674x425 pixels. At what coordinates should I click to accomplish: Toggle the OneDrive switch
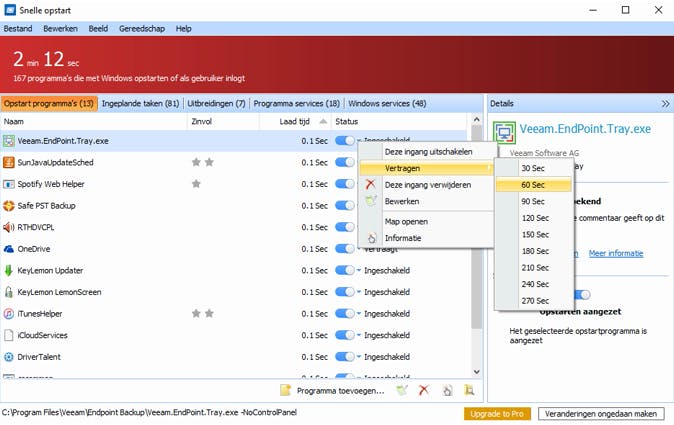345,249
